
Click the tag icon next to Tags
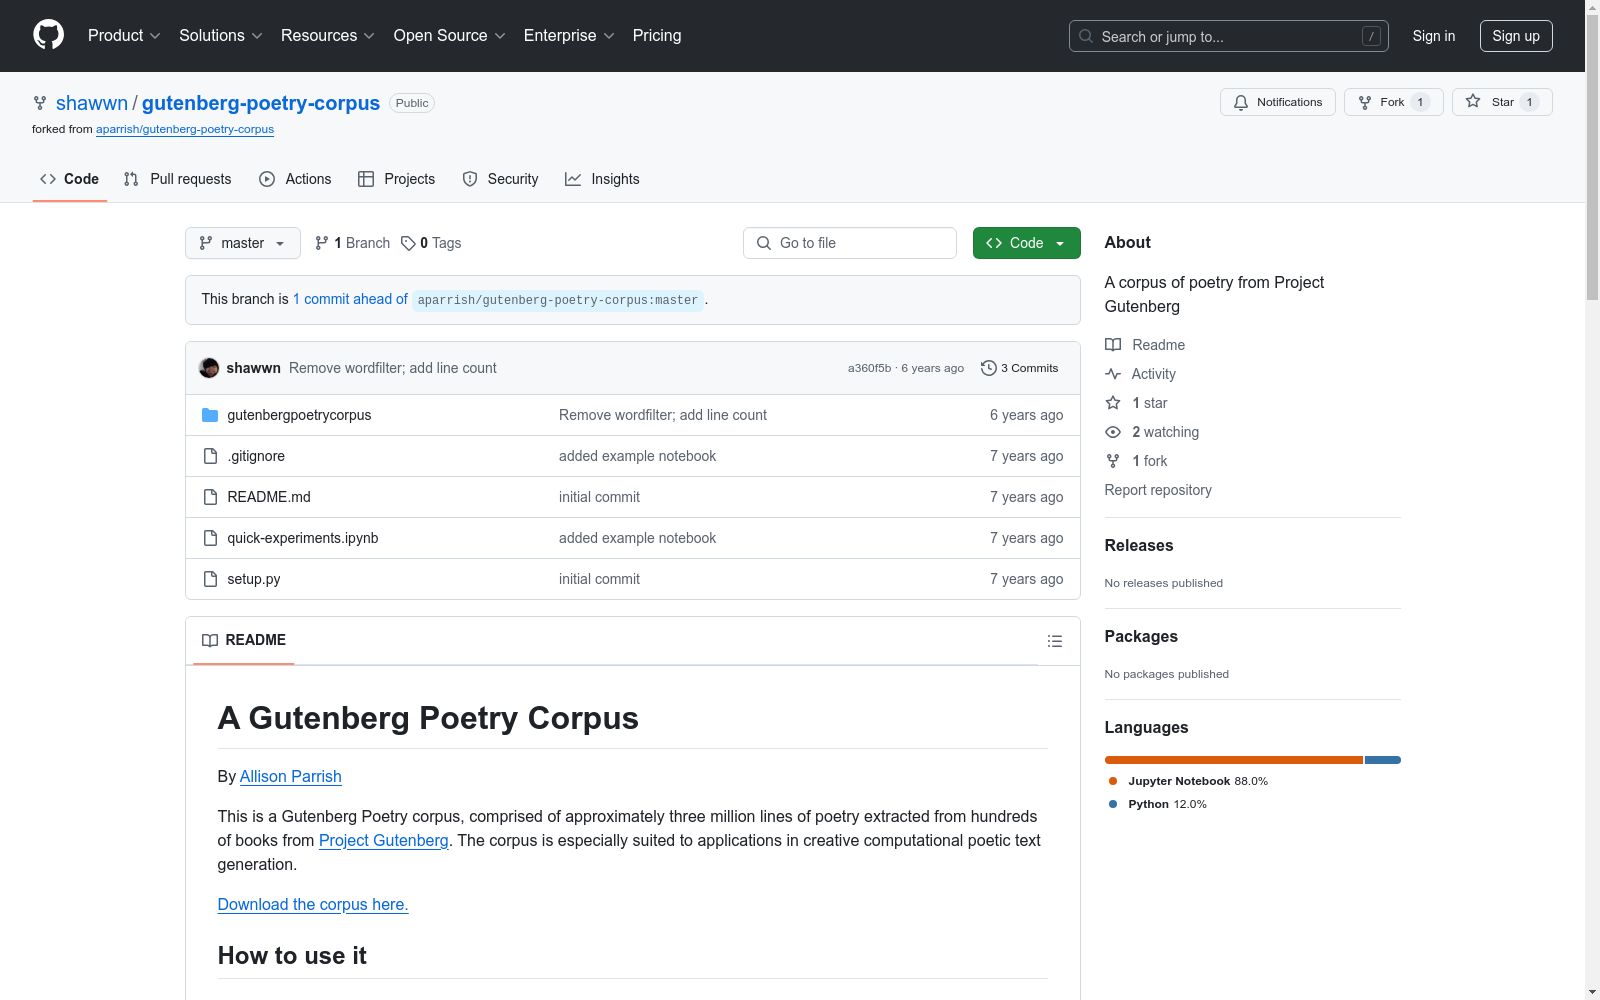[408, 243]
